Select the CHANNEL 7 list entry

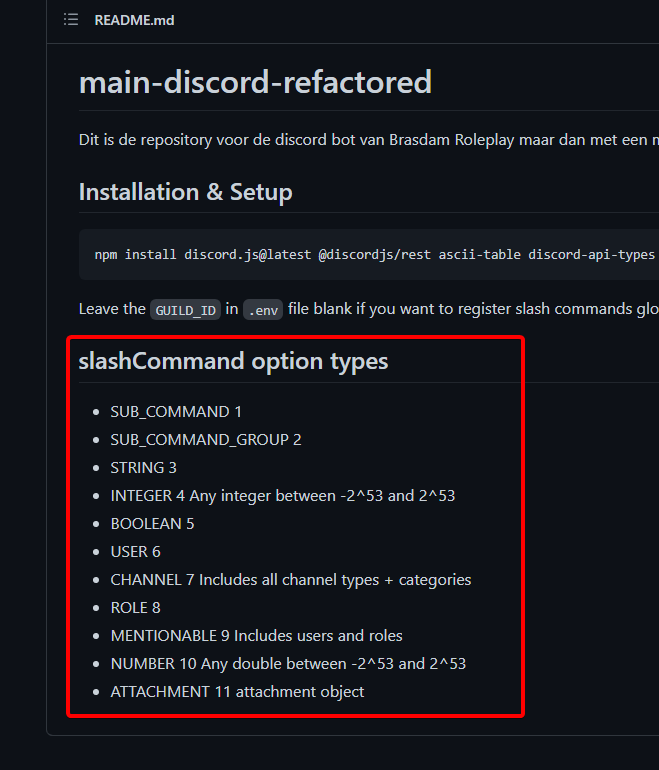tap(290, 579)
